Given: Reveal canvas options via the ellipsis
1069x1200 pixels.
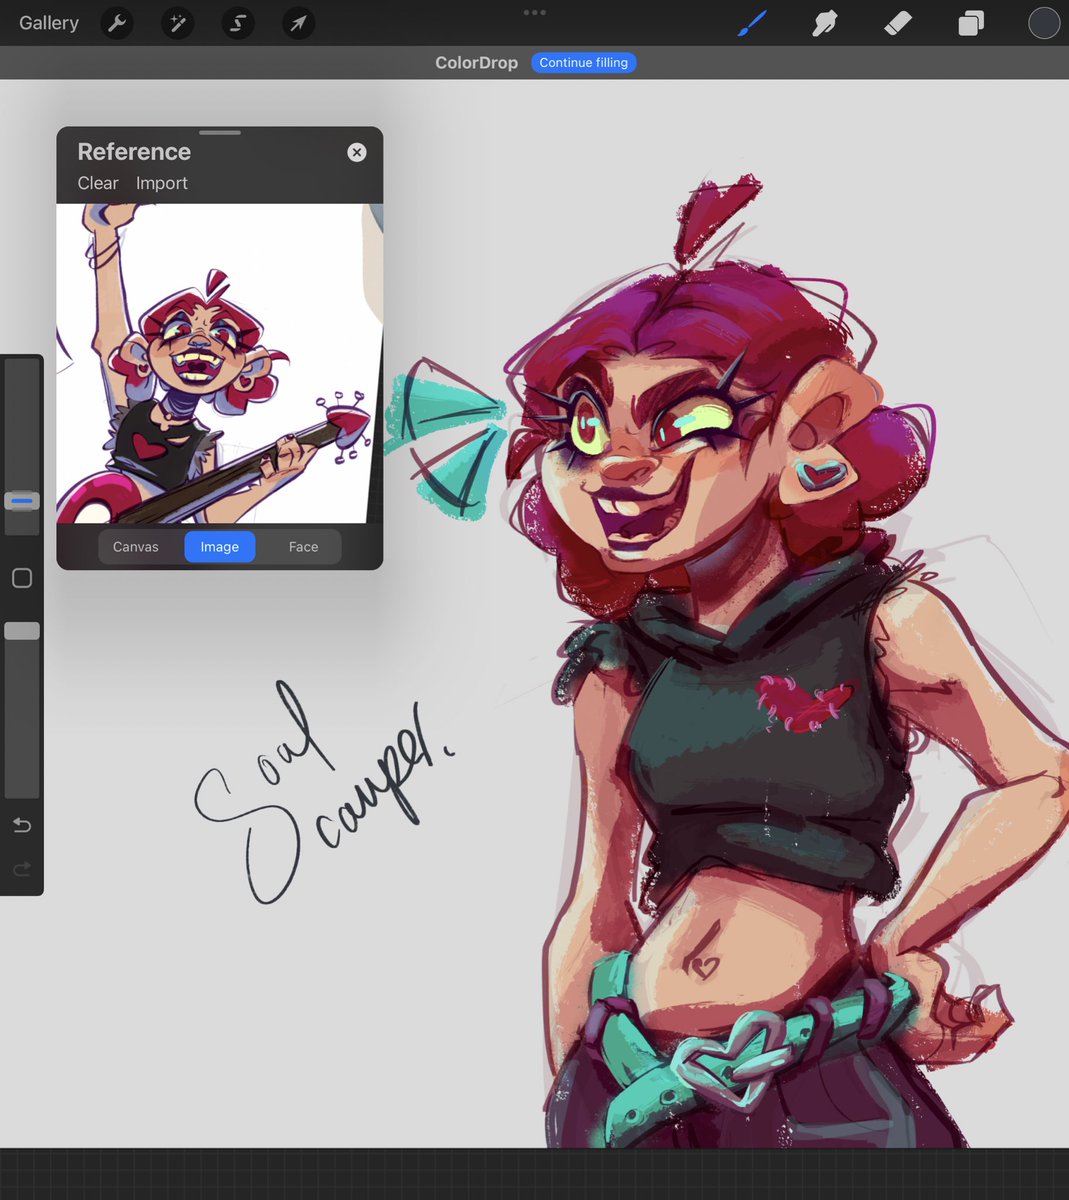Looking at the screenshot, I should tap(534, 12).
